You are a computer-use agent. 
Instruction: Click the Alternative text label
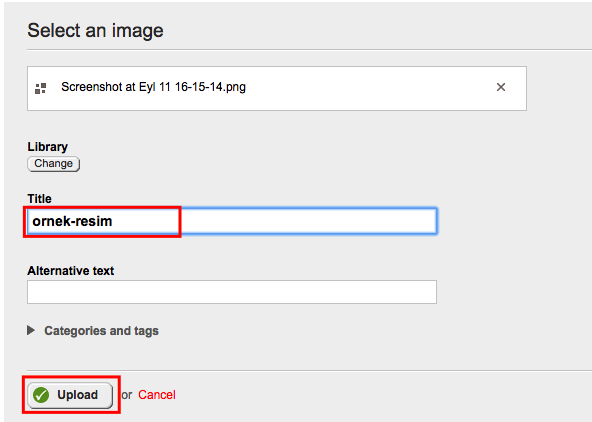(x=71, y=271)
